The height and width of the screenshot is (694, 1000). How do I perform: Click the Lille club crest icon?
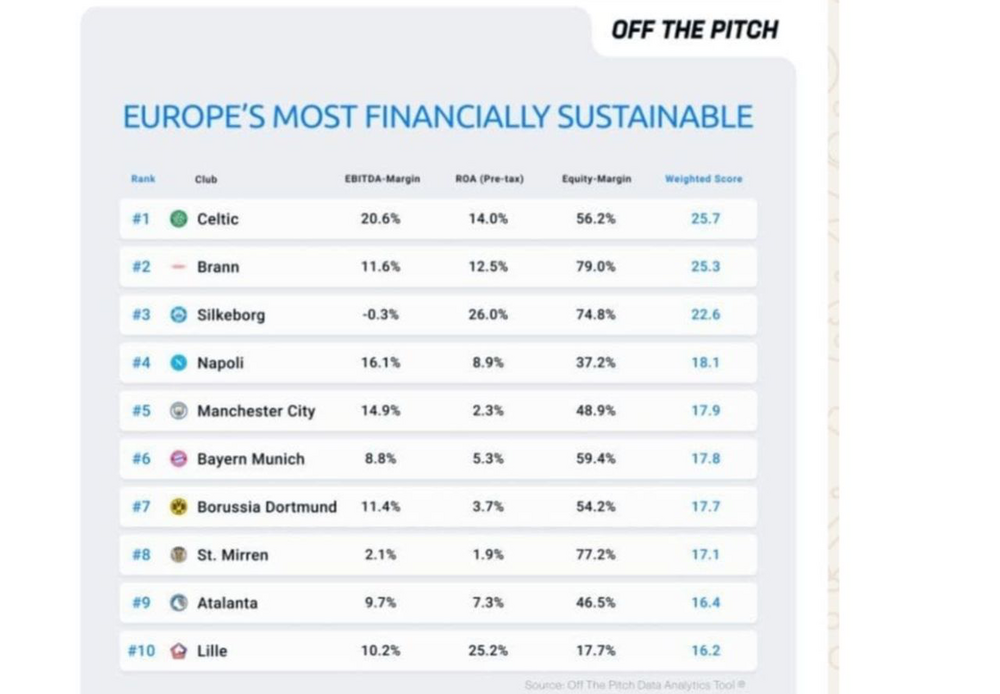click(x=179, y=651)
